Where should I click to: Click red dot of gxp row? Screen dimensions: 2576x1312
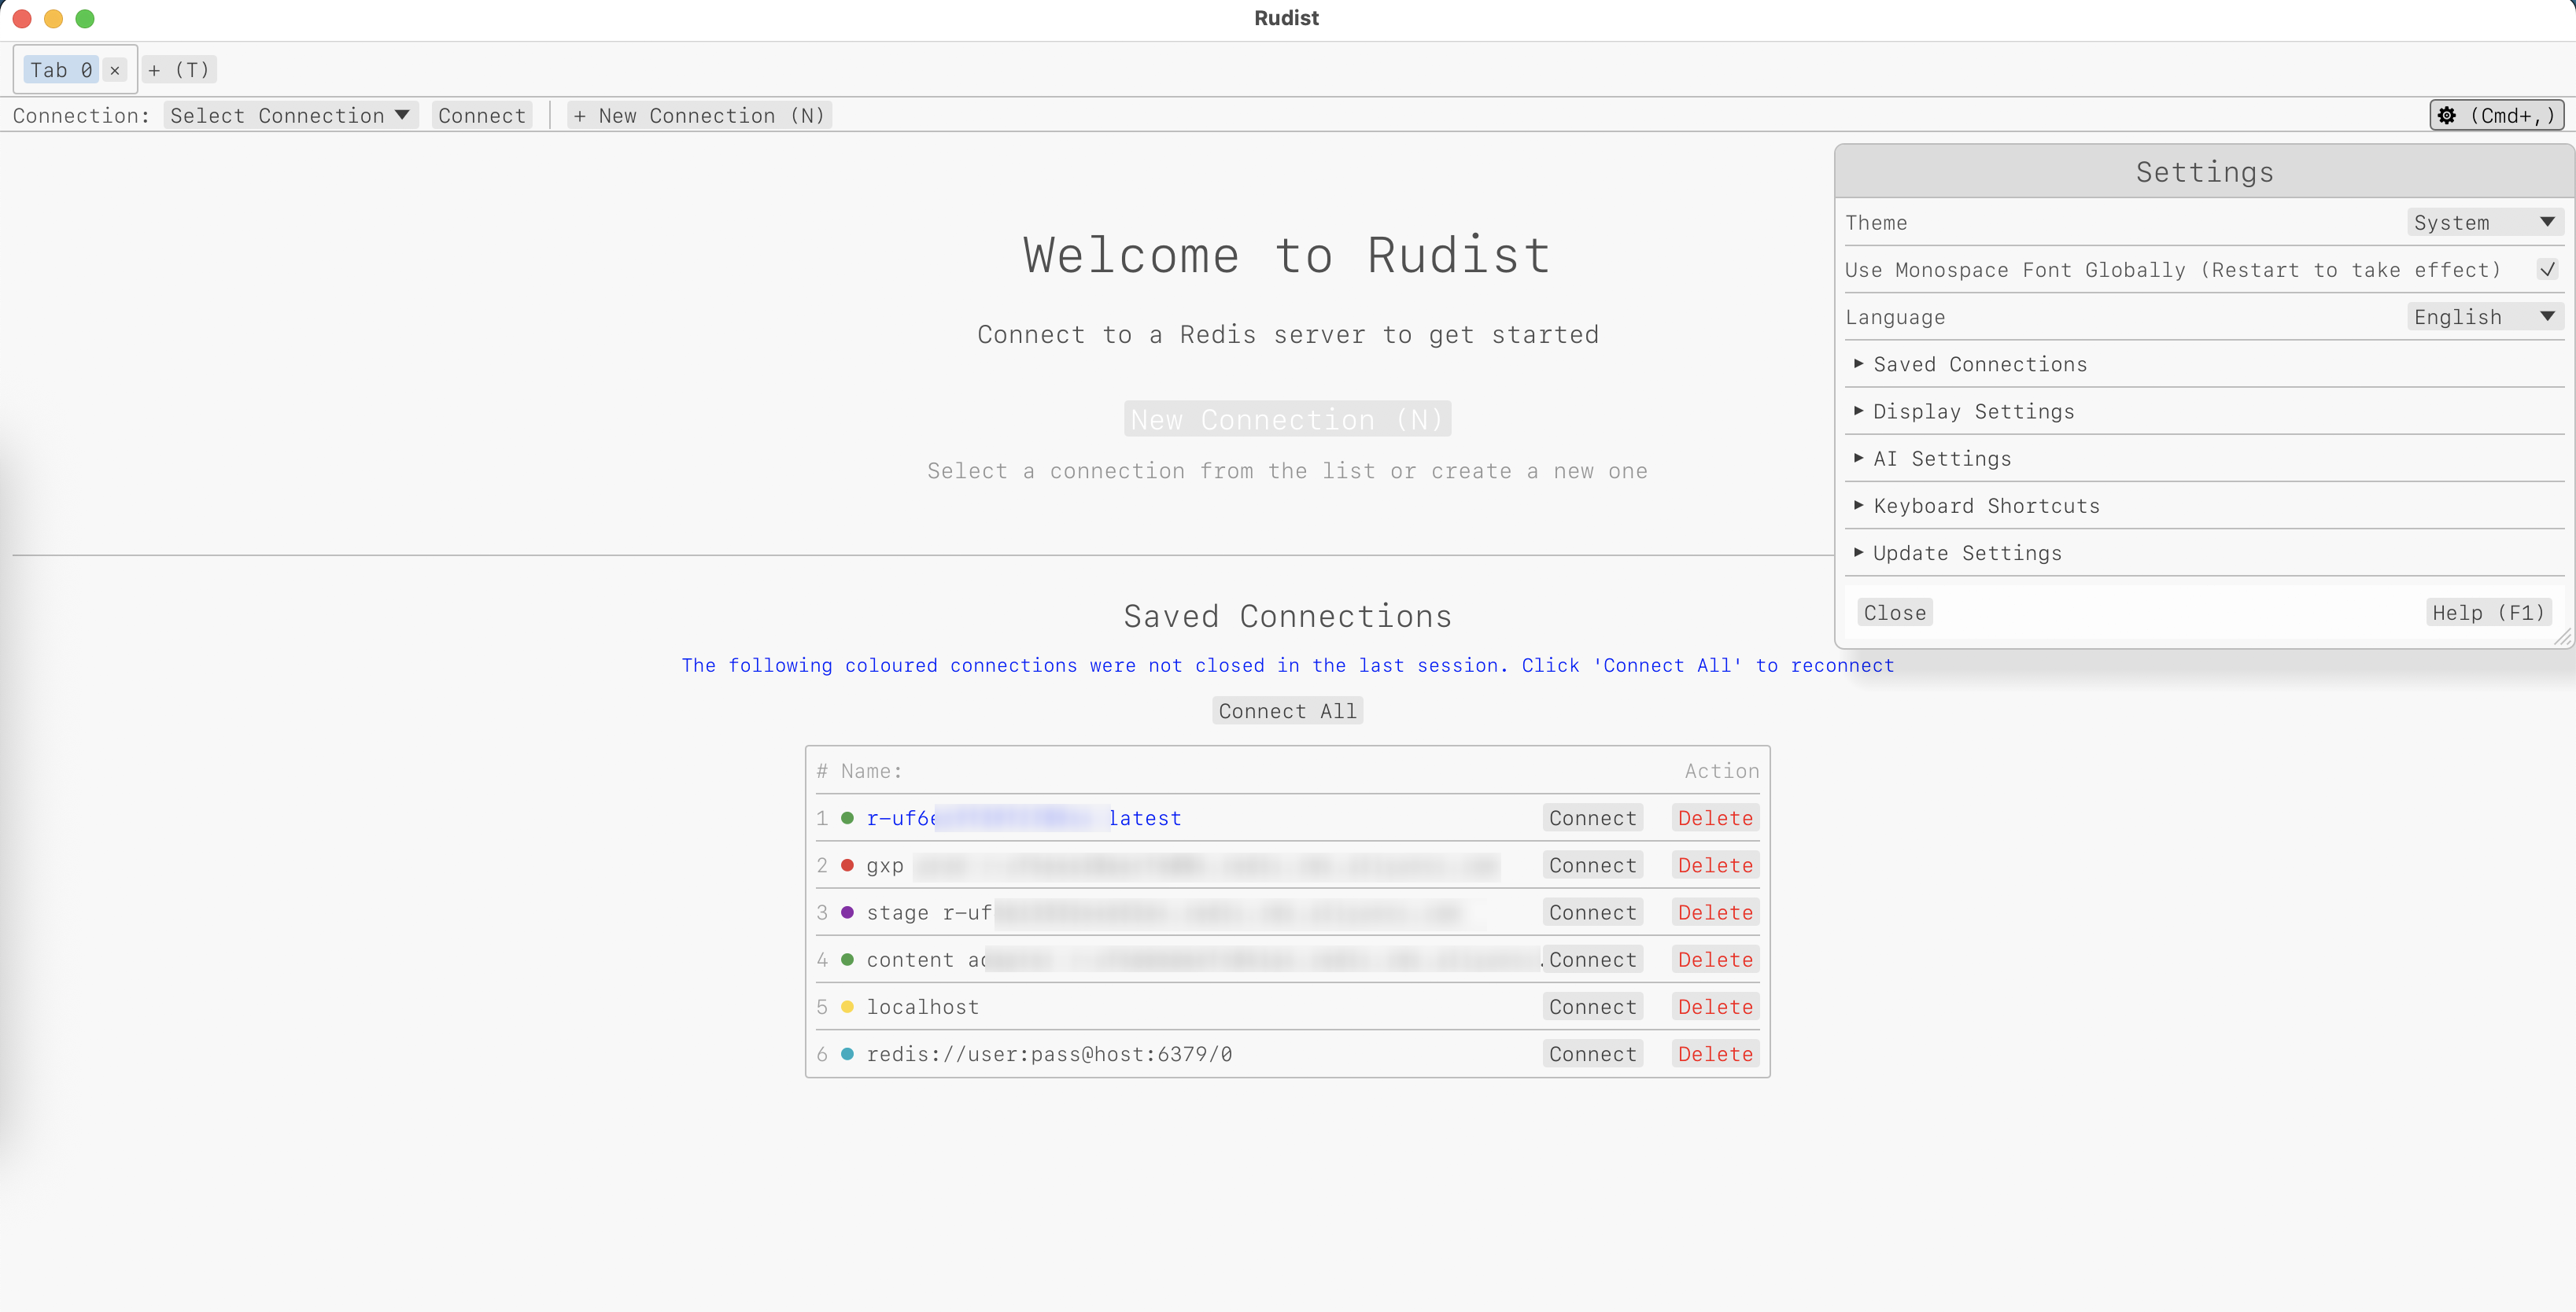click(x=847, y=865)
